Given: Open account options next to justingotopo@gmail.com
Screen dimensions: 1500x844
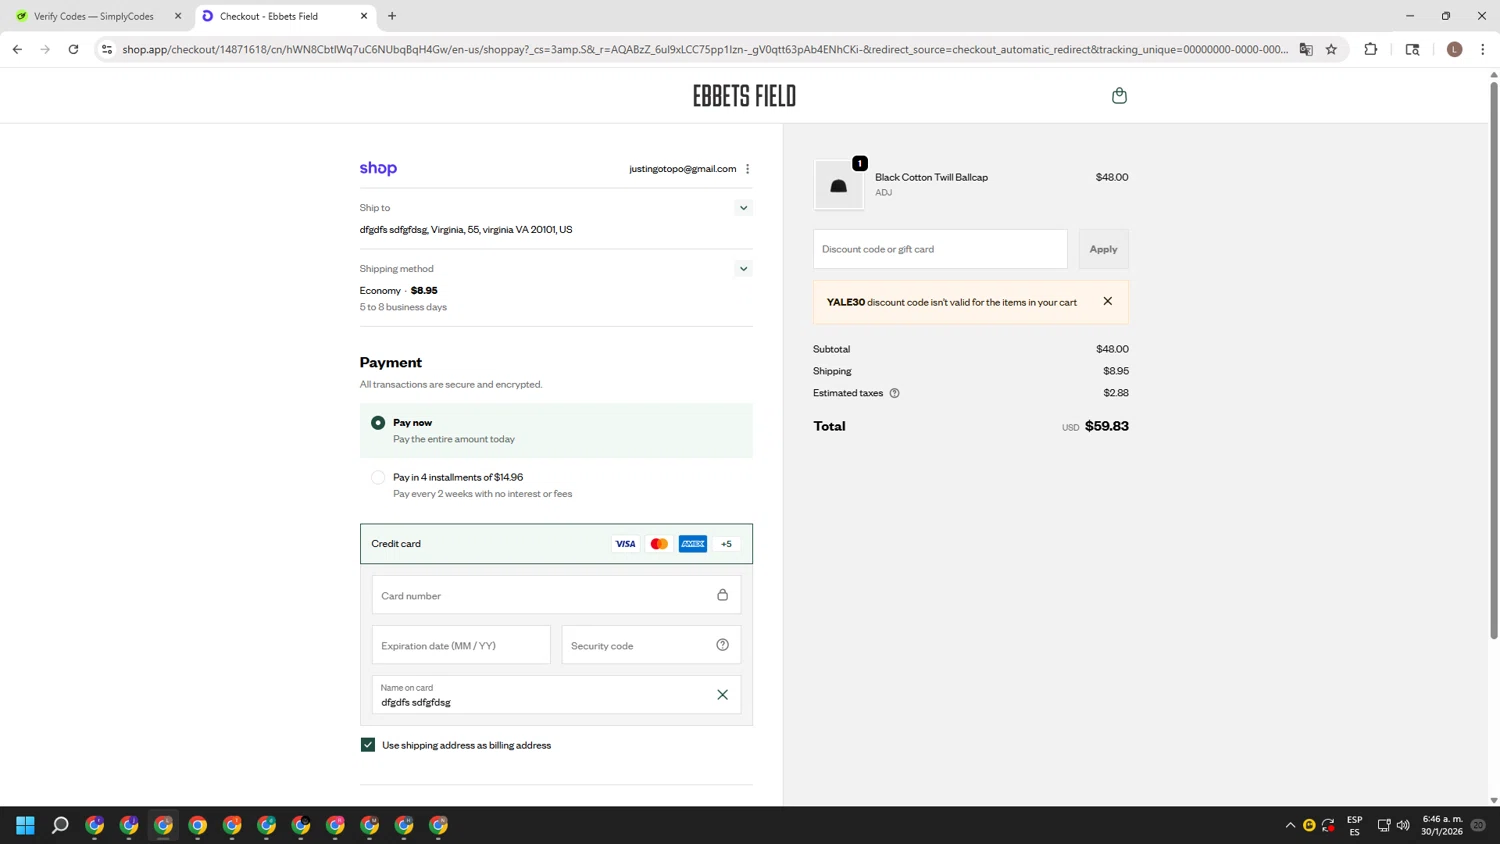Looking at the screenshot, I should [747, 169].
